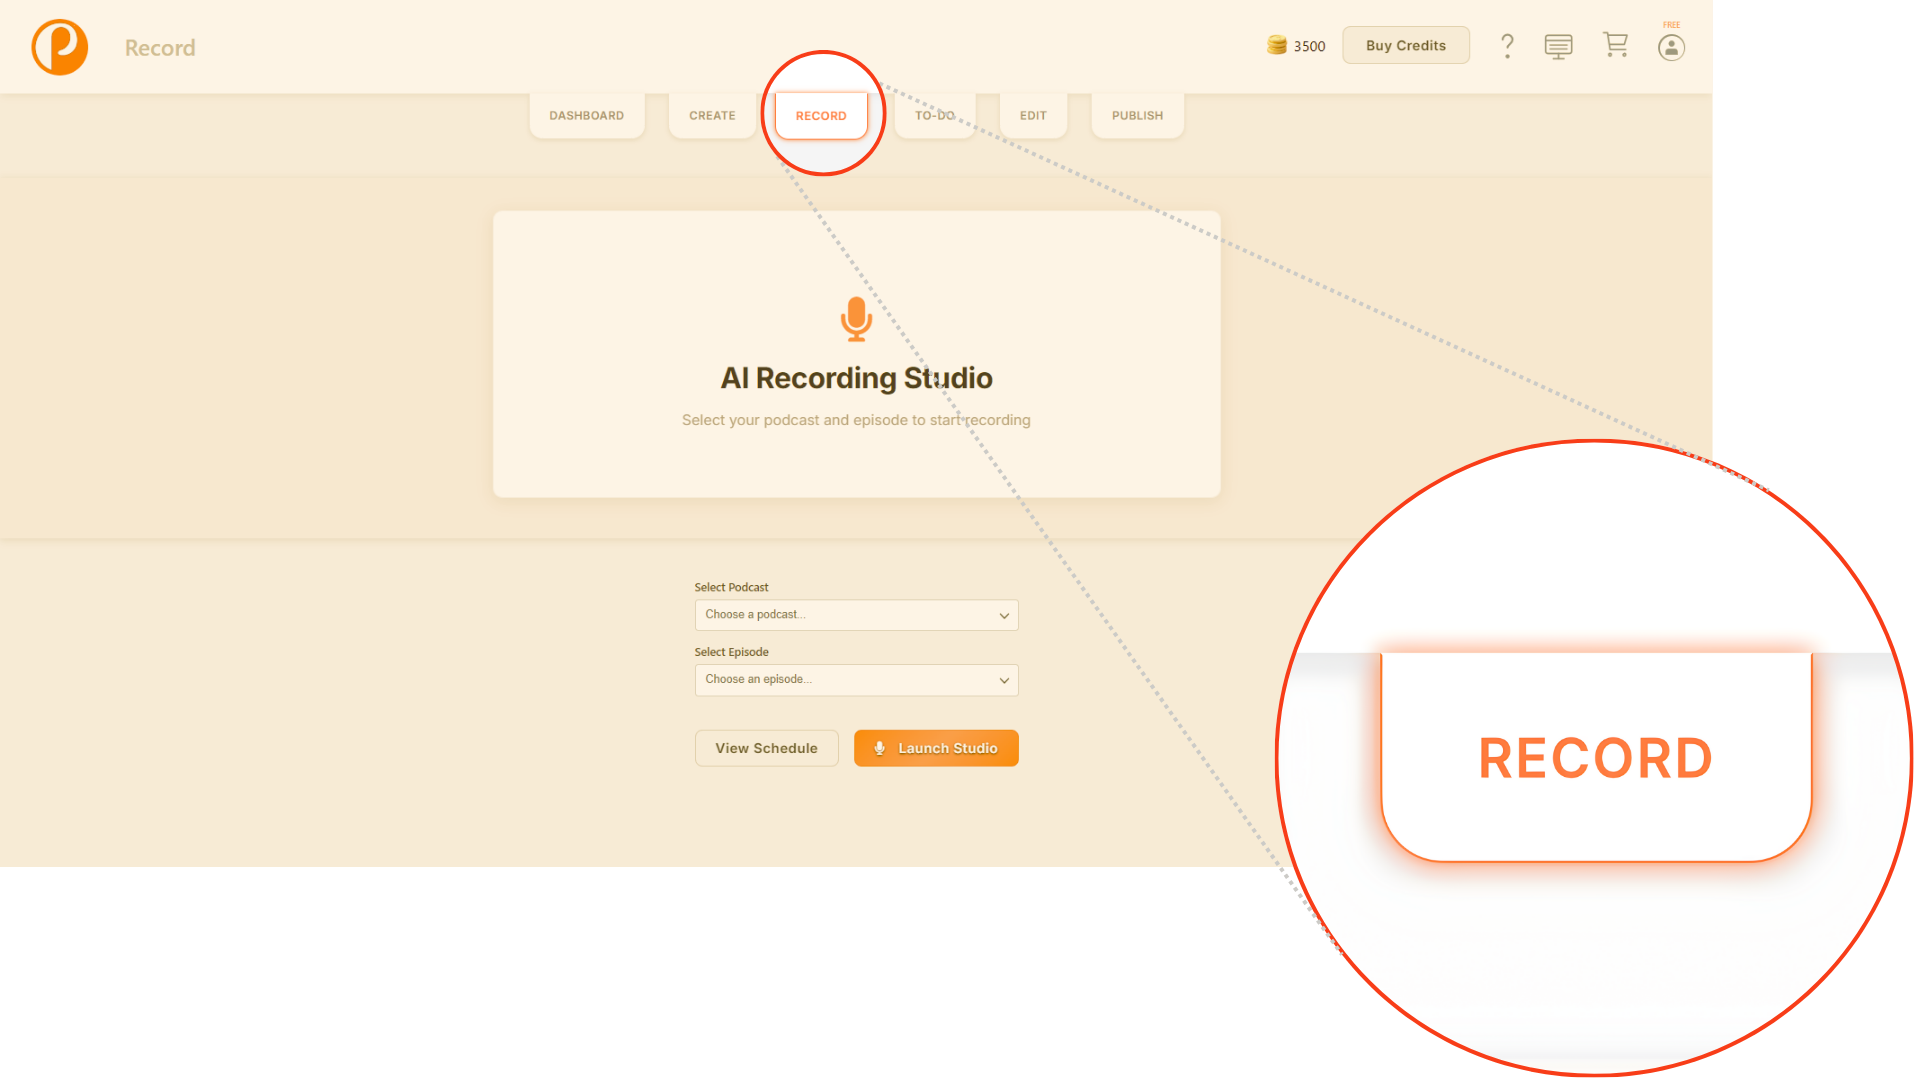Open the Publish tab
Image resolution: width=1920 pixels, height=1080 pixels.
[x=1137, y=116]
